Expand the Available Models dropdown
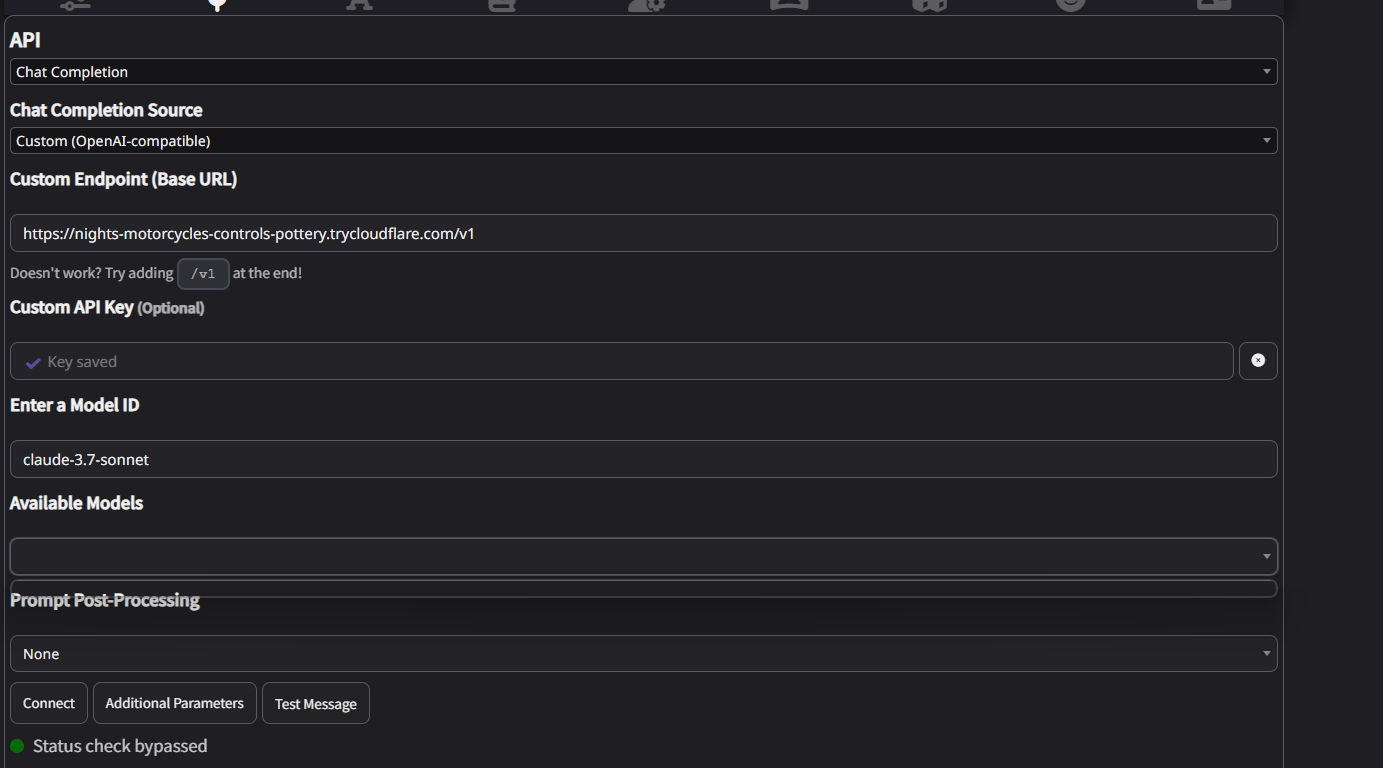 coord(643,556)
